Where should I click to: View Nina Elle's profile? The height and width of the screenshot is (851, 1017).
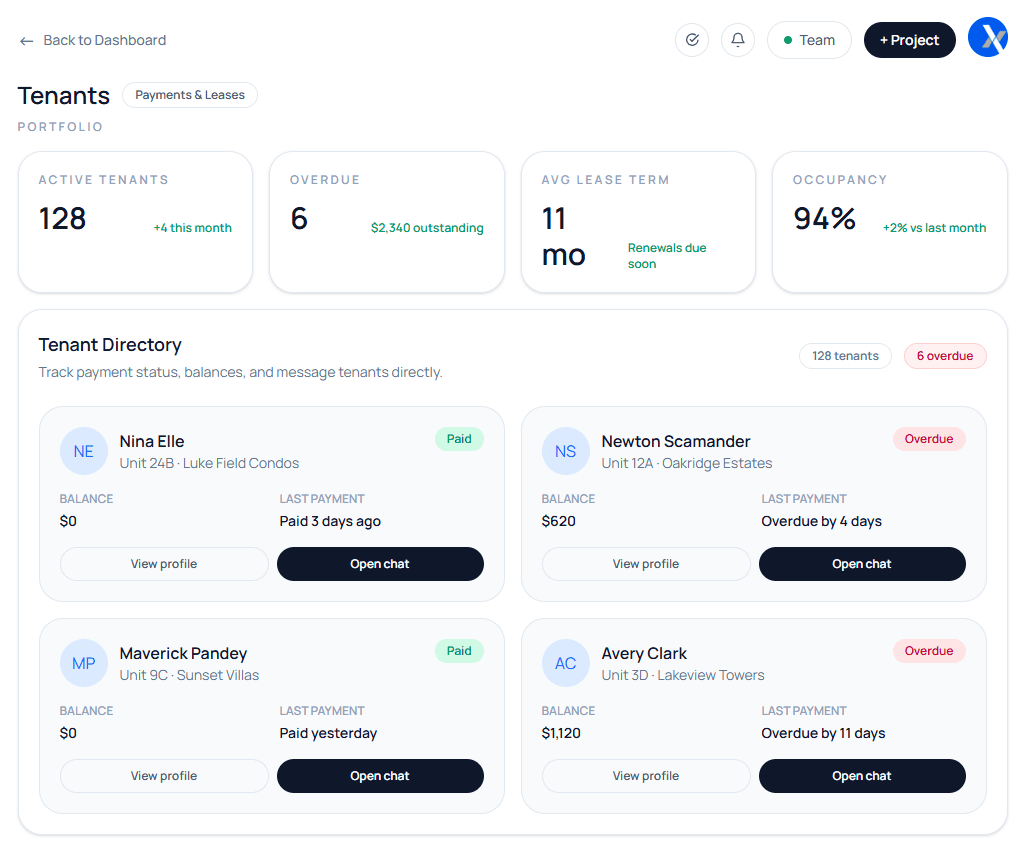(163, 563)
